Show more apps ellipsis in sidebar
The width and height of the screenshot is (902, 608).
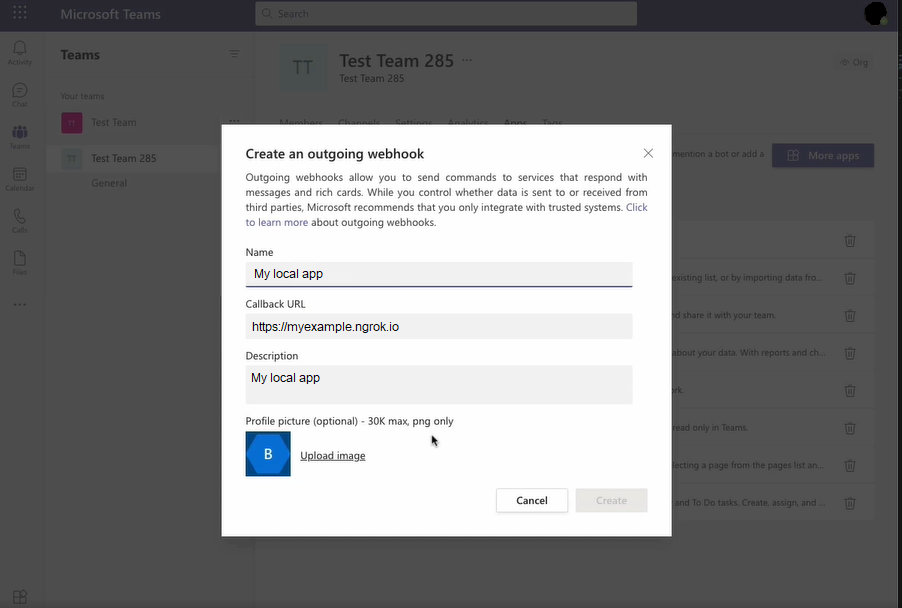(20, 304)
